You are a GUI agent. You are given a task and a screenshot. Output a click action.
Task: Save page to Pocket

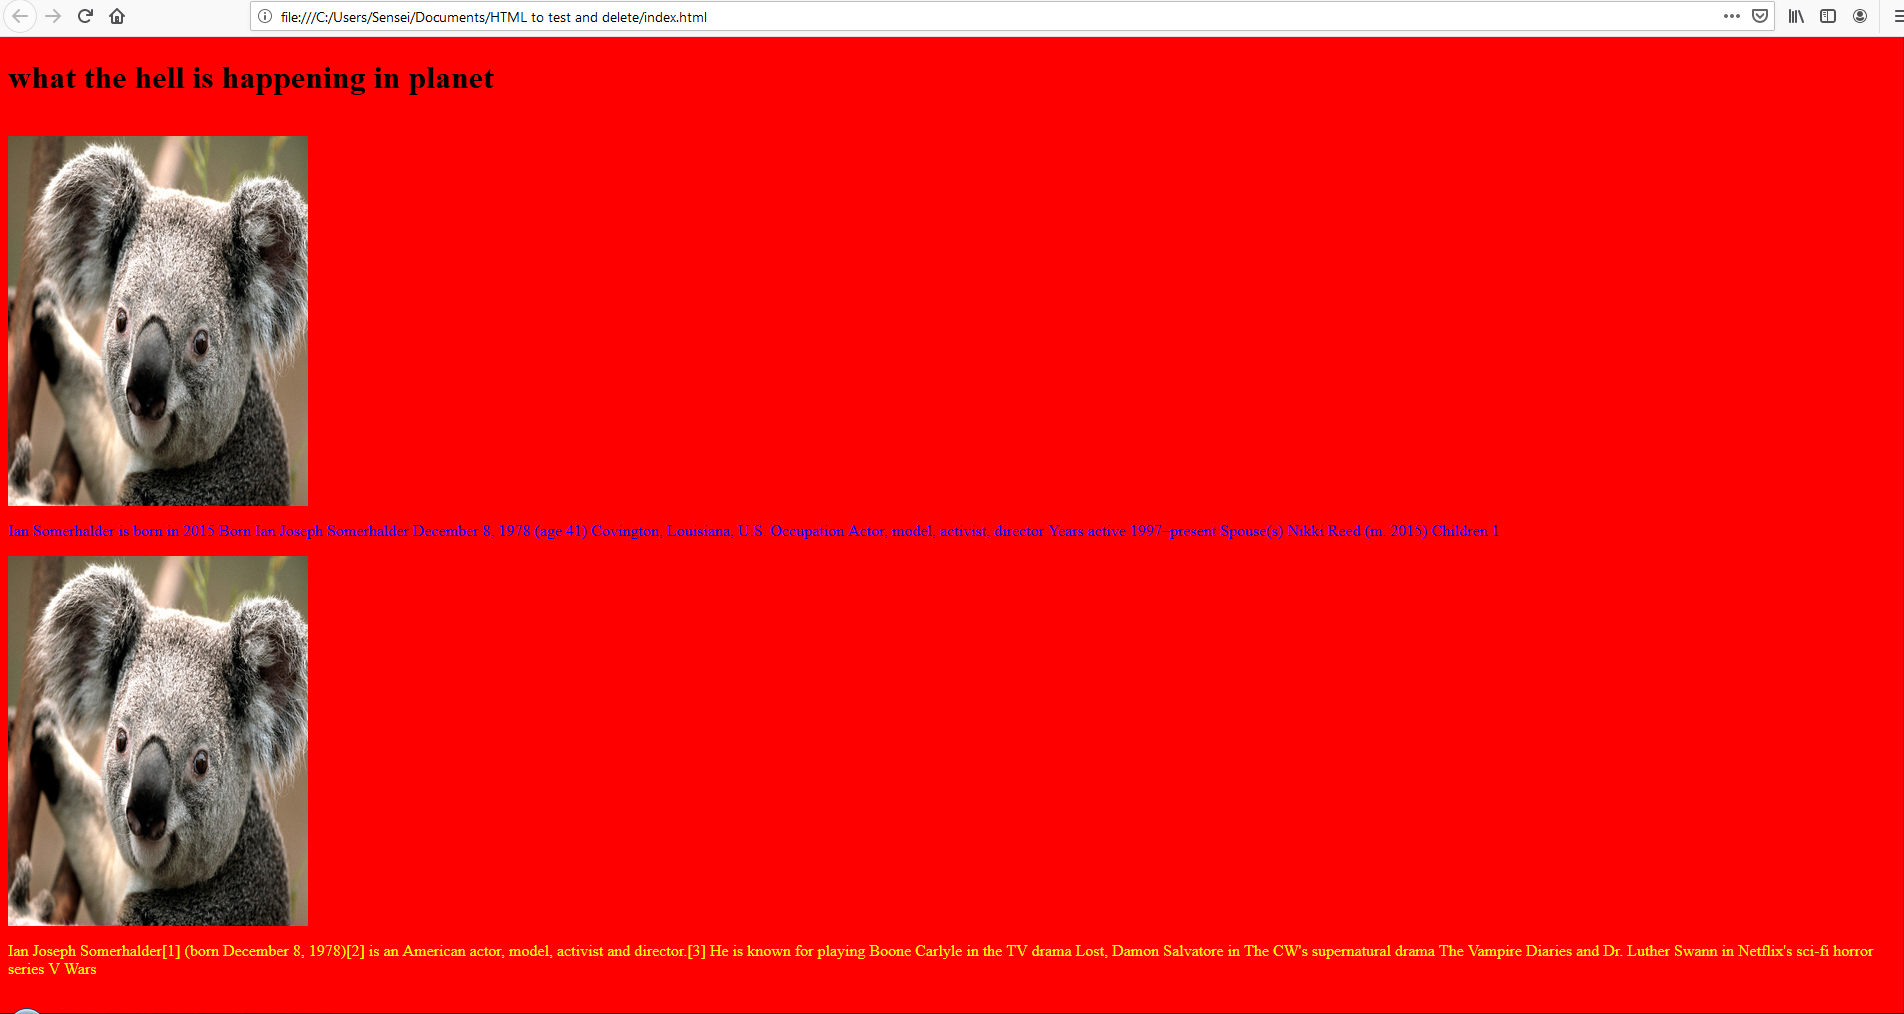tap(1760, 16)
